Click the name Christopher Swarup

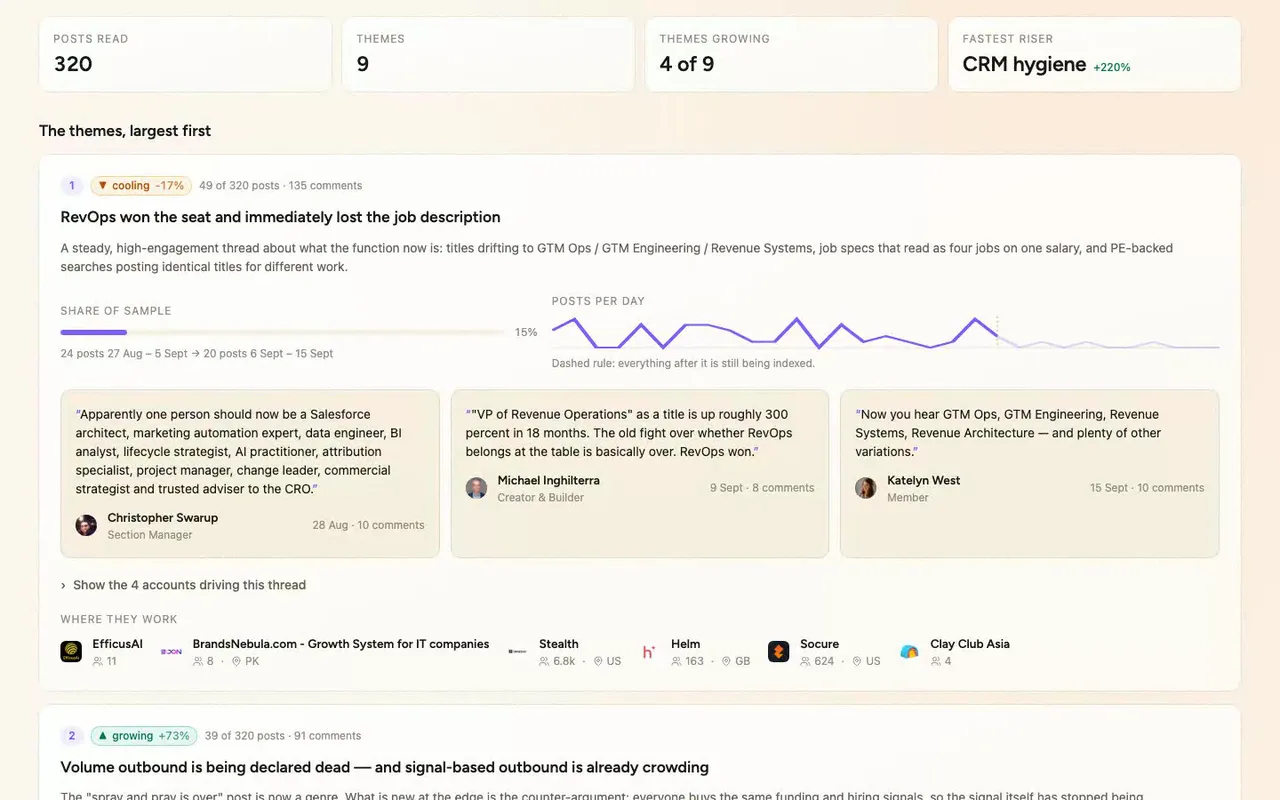[x=163, y=518]
